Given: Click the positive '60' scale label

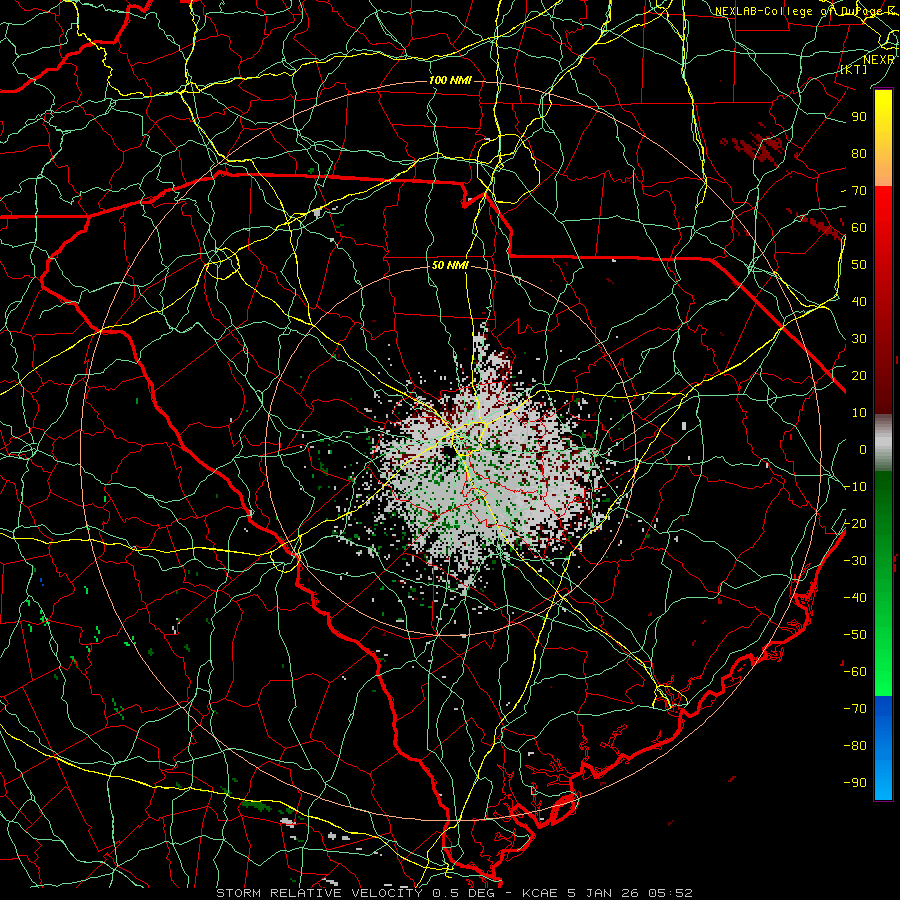Looking at the screenshot, I should point(859,228).
